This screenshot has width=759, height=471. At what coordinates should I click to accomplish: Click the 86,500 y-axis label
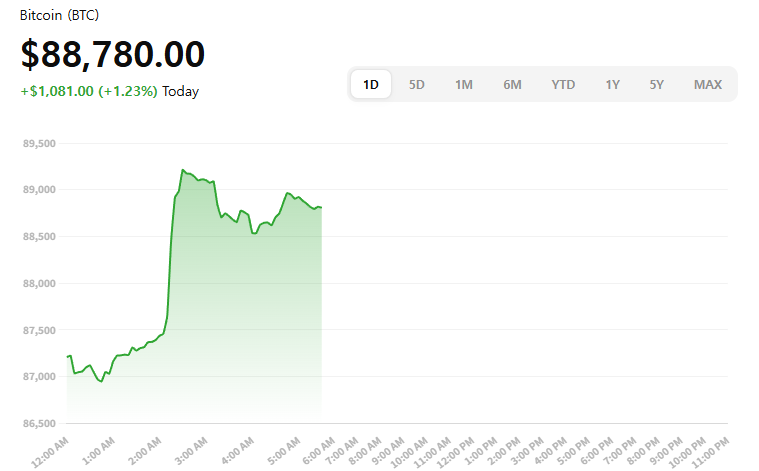coord(39,424)
